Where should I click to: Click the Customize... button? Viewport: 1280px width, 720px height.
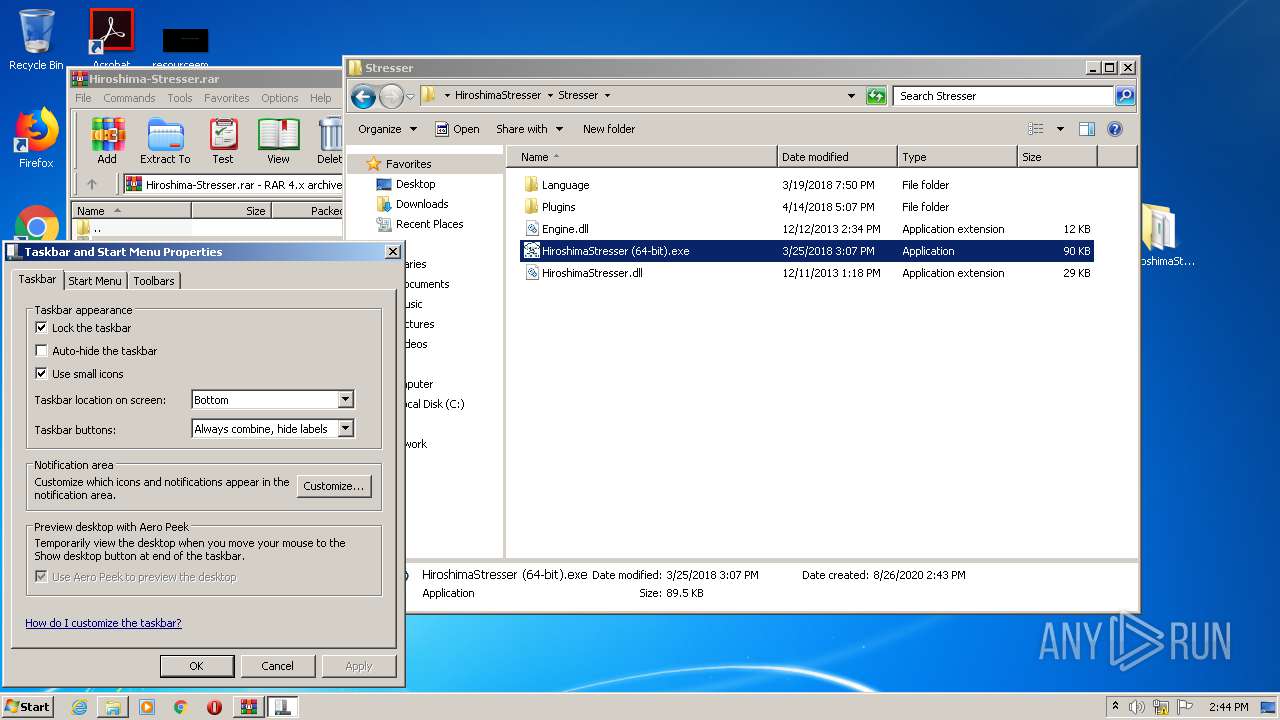[334, 486]
